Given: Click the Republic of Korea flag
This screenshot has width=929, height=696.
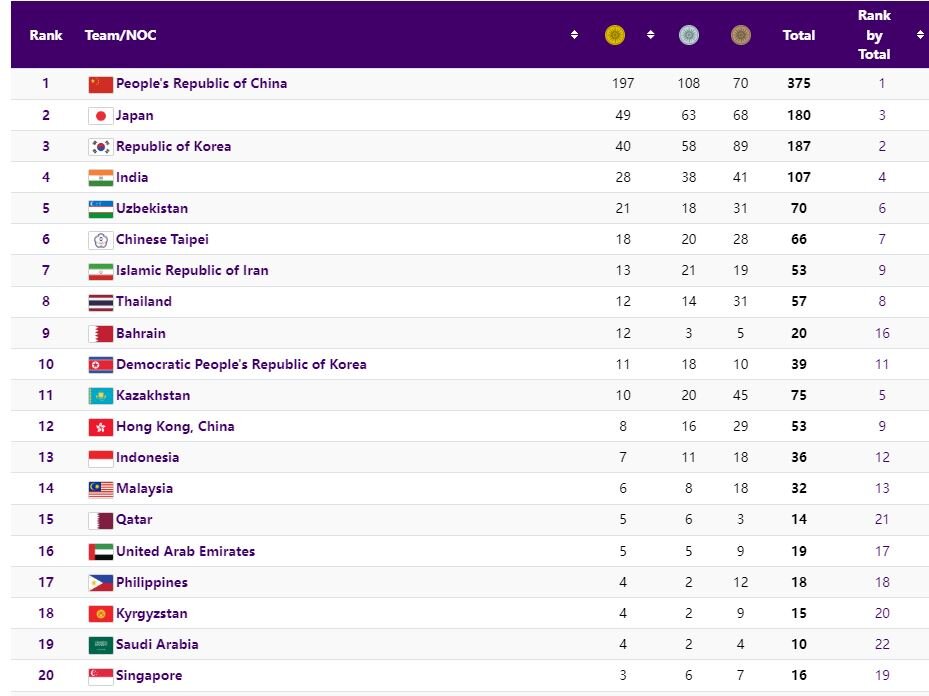Looking at the screenshot, I should point(100,146).
